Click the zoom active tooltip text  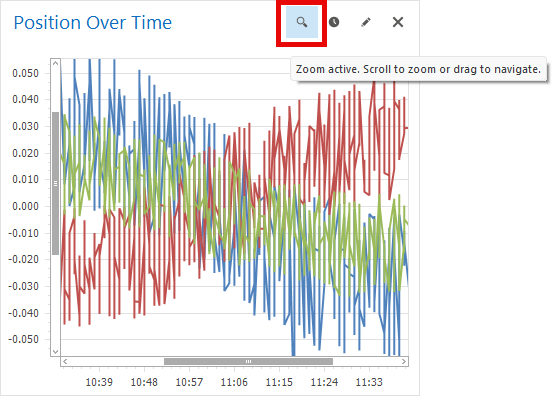tap(418, 69)
